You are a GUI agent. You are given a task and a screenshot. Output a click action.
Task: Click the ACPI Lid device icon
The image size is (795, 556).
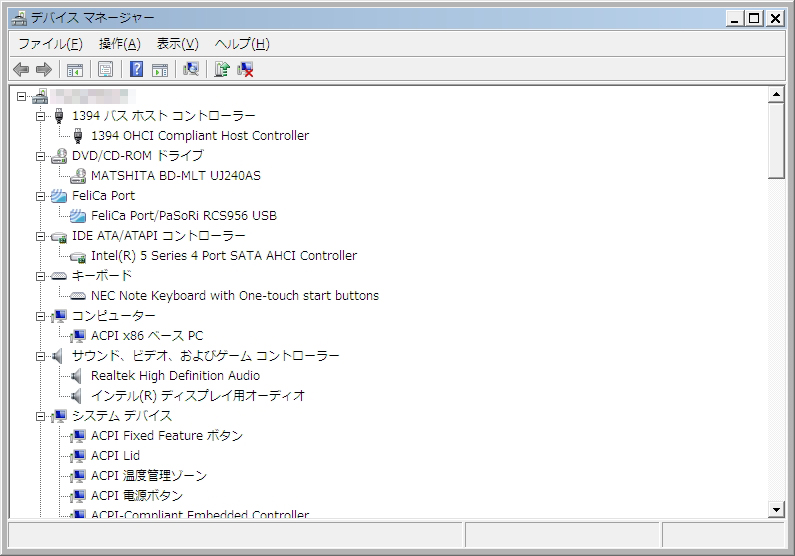[x=78, y=456]
